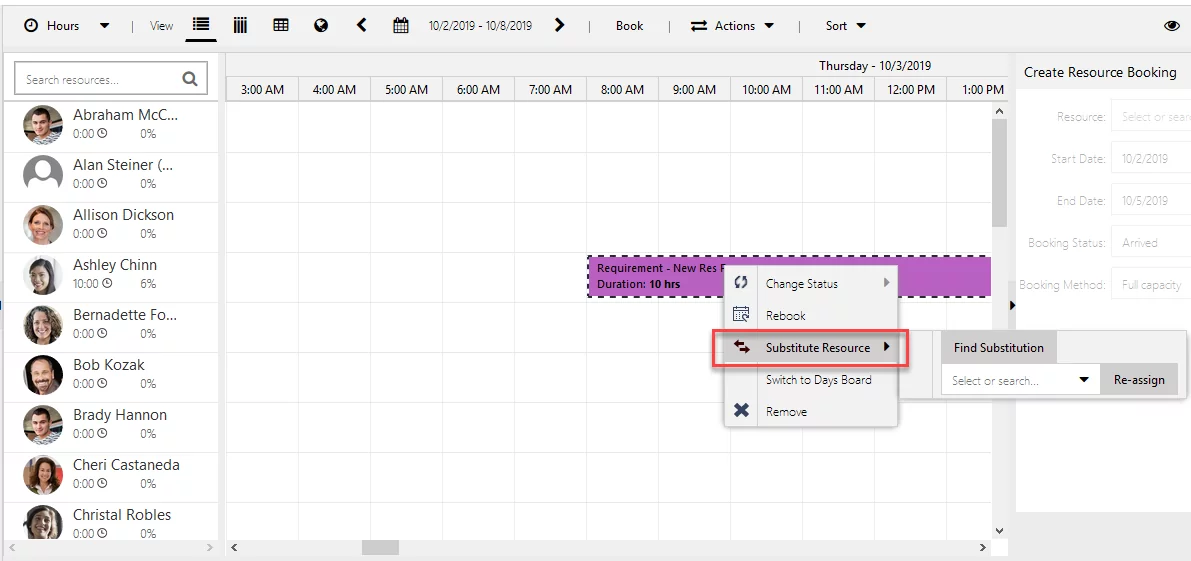Click Abraham McC... profile photo
Image resolution: width=1191 pixels, height=561 pixels.
pyautogui.click(x=43, y=124)
